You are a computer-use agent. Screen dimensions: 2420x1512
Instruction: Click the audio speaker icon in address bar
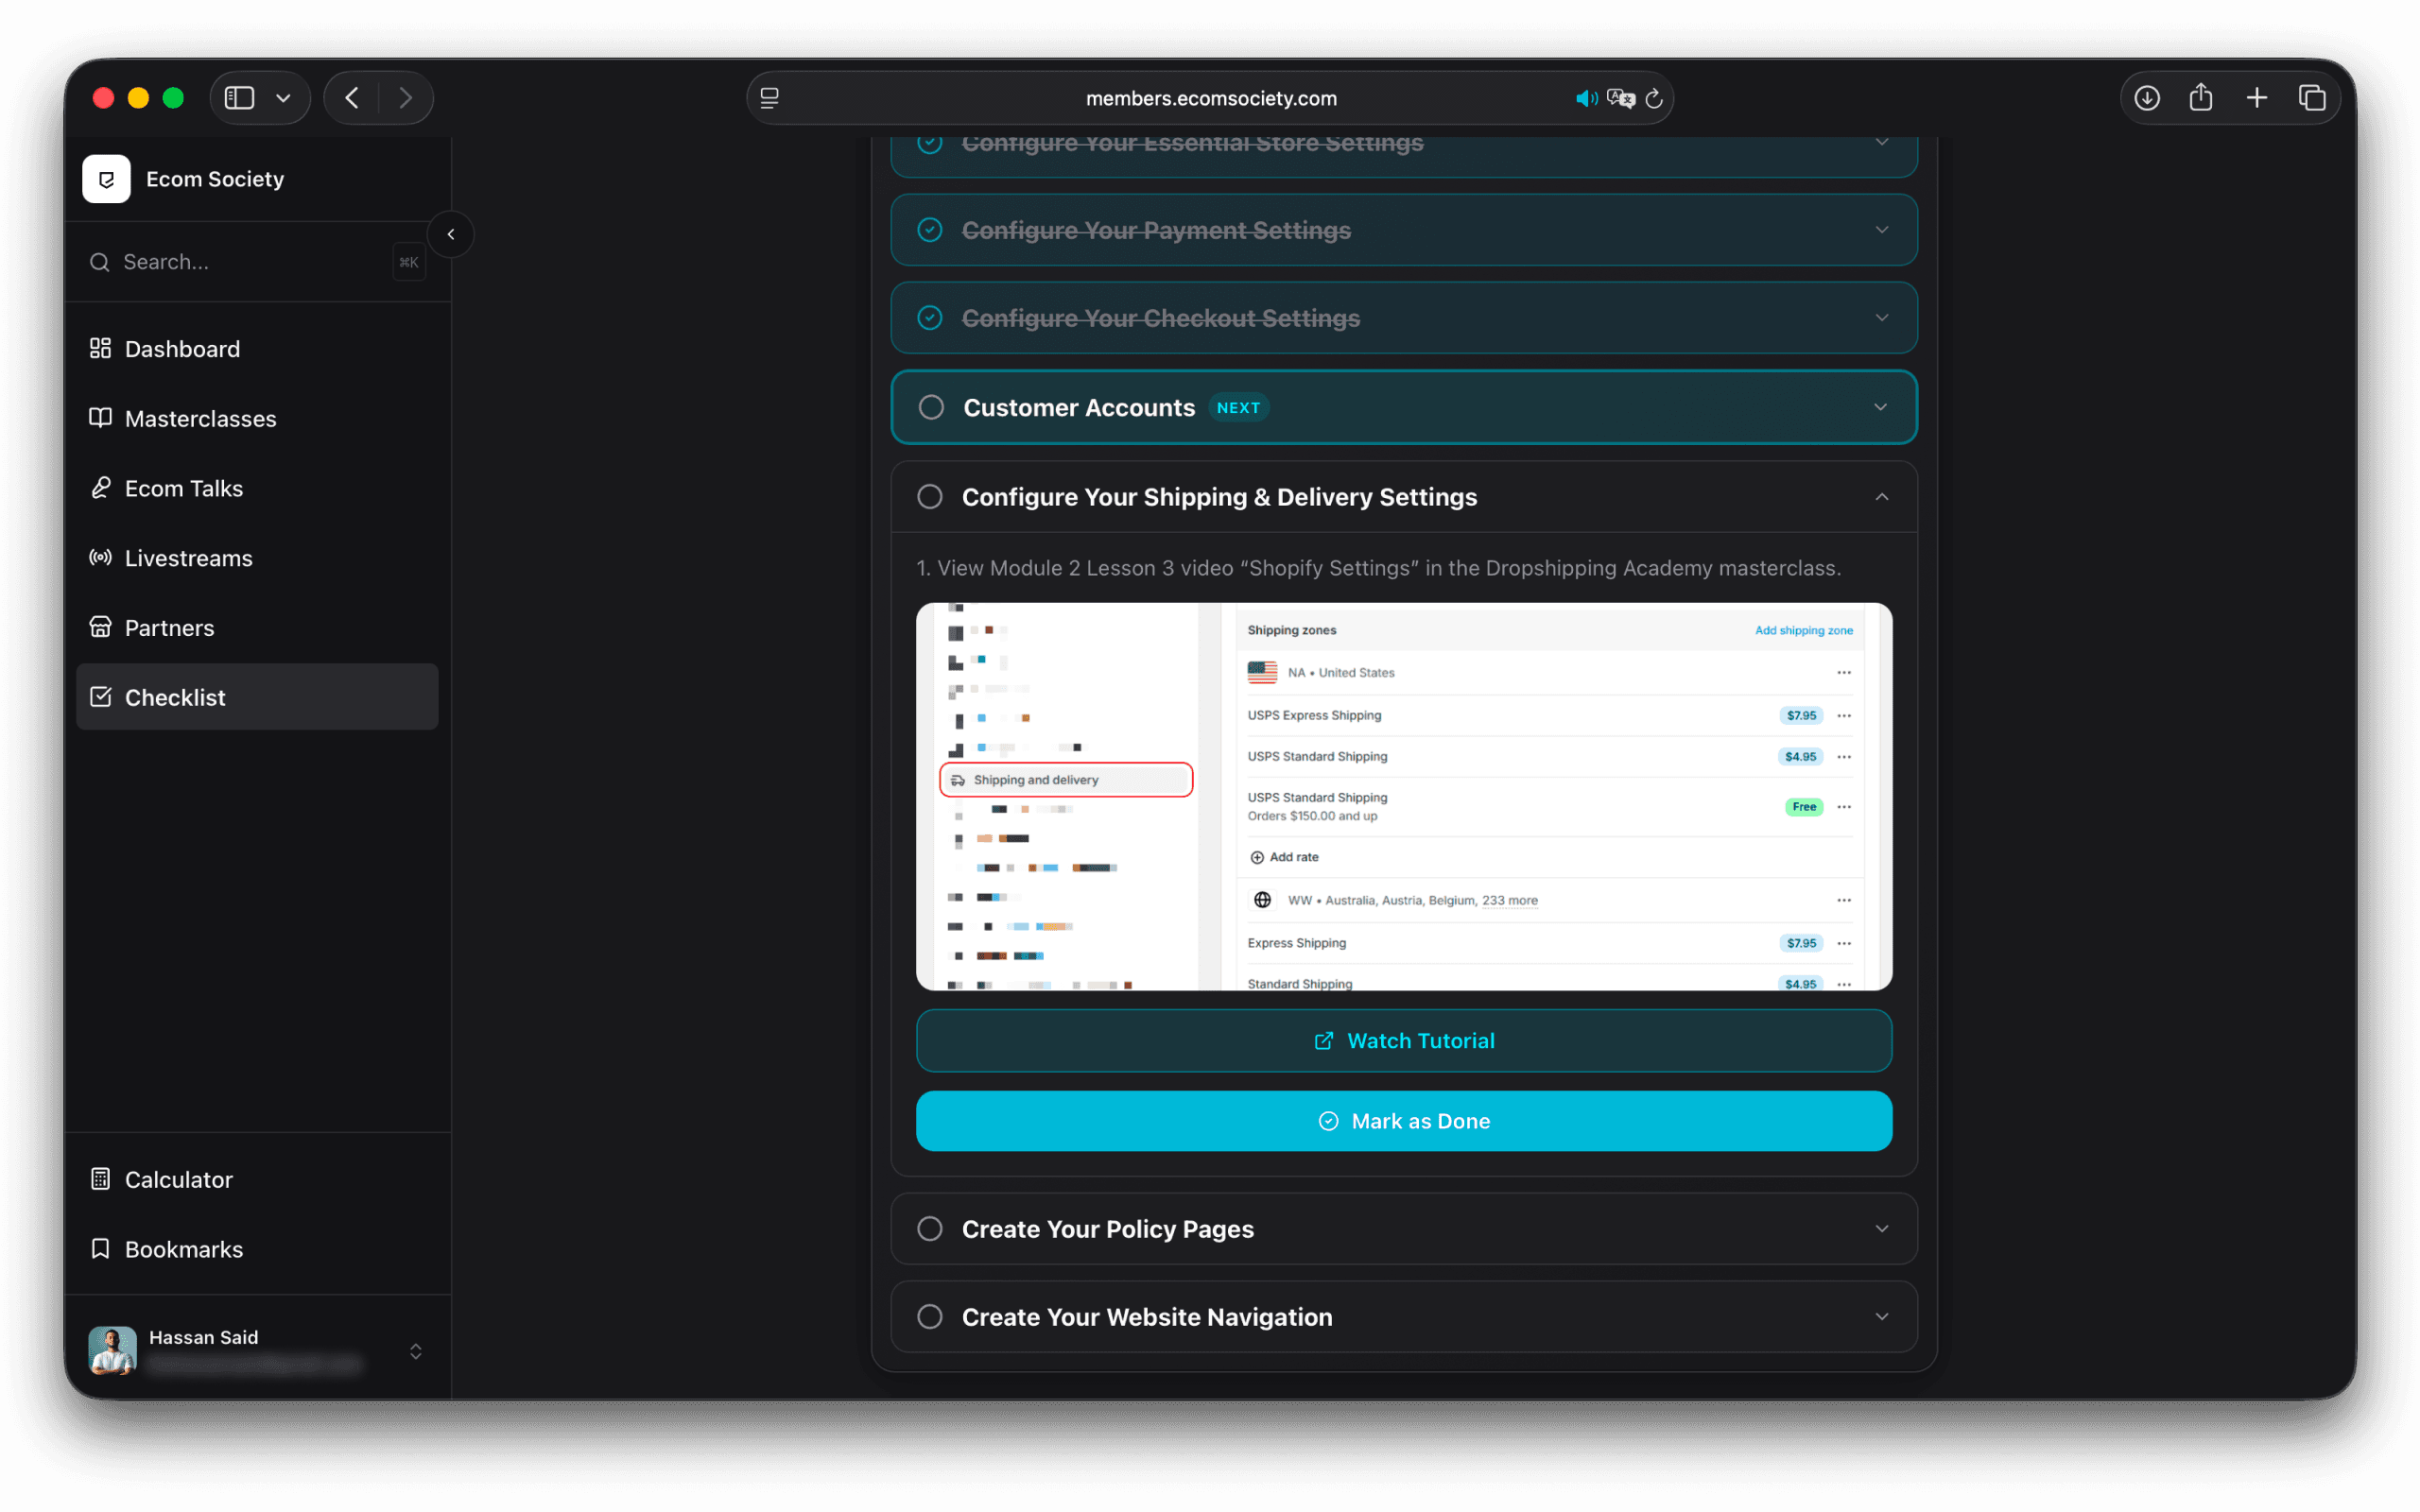point(1586,98)
